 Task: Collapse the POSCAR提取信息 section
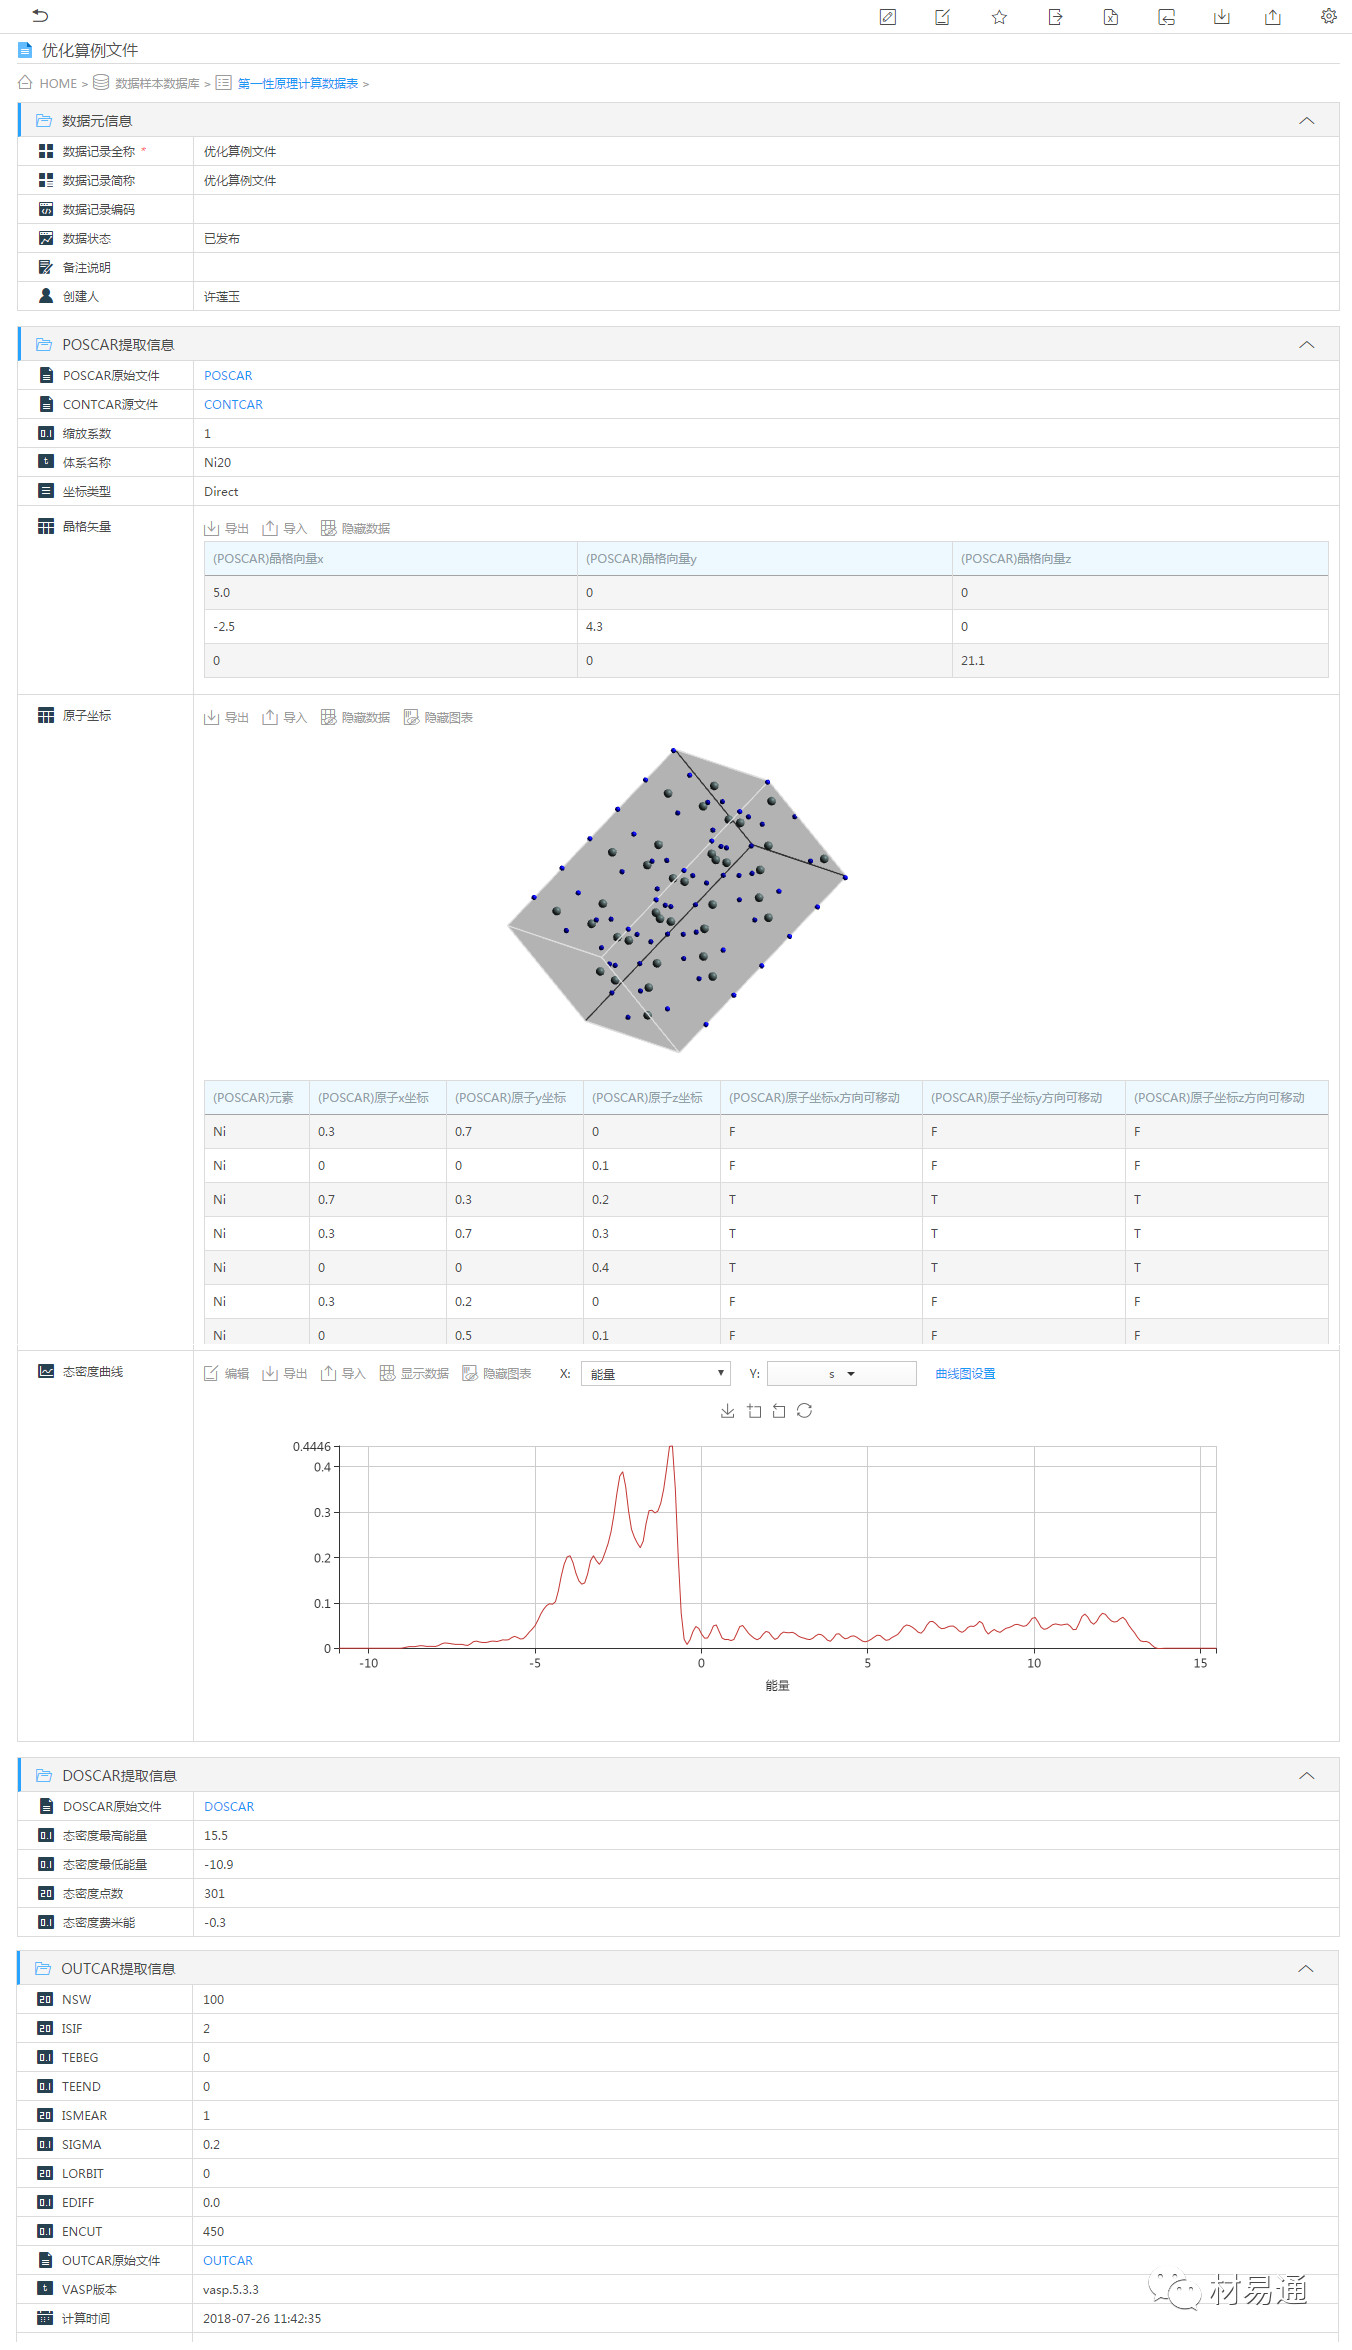1306,345
